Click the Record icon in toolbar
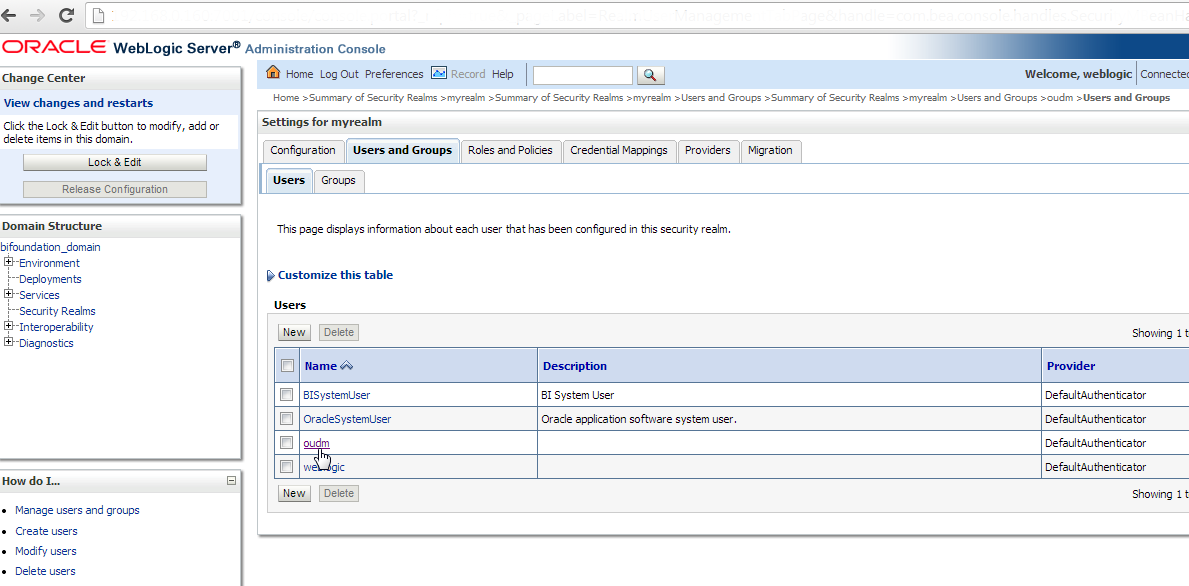1189x586 pixels. (x=438, y=74)
